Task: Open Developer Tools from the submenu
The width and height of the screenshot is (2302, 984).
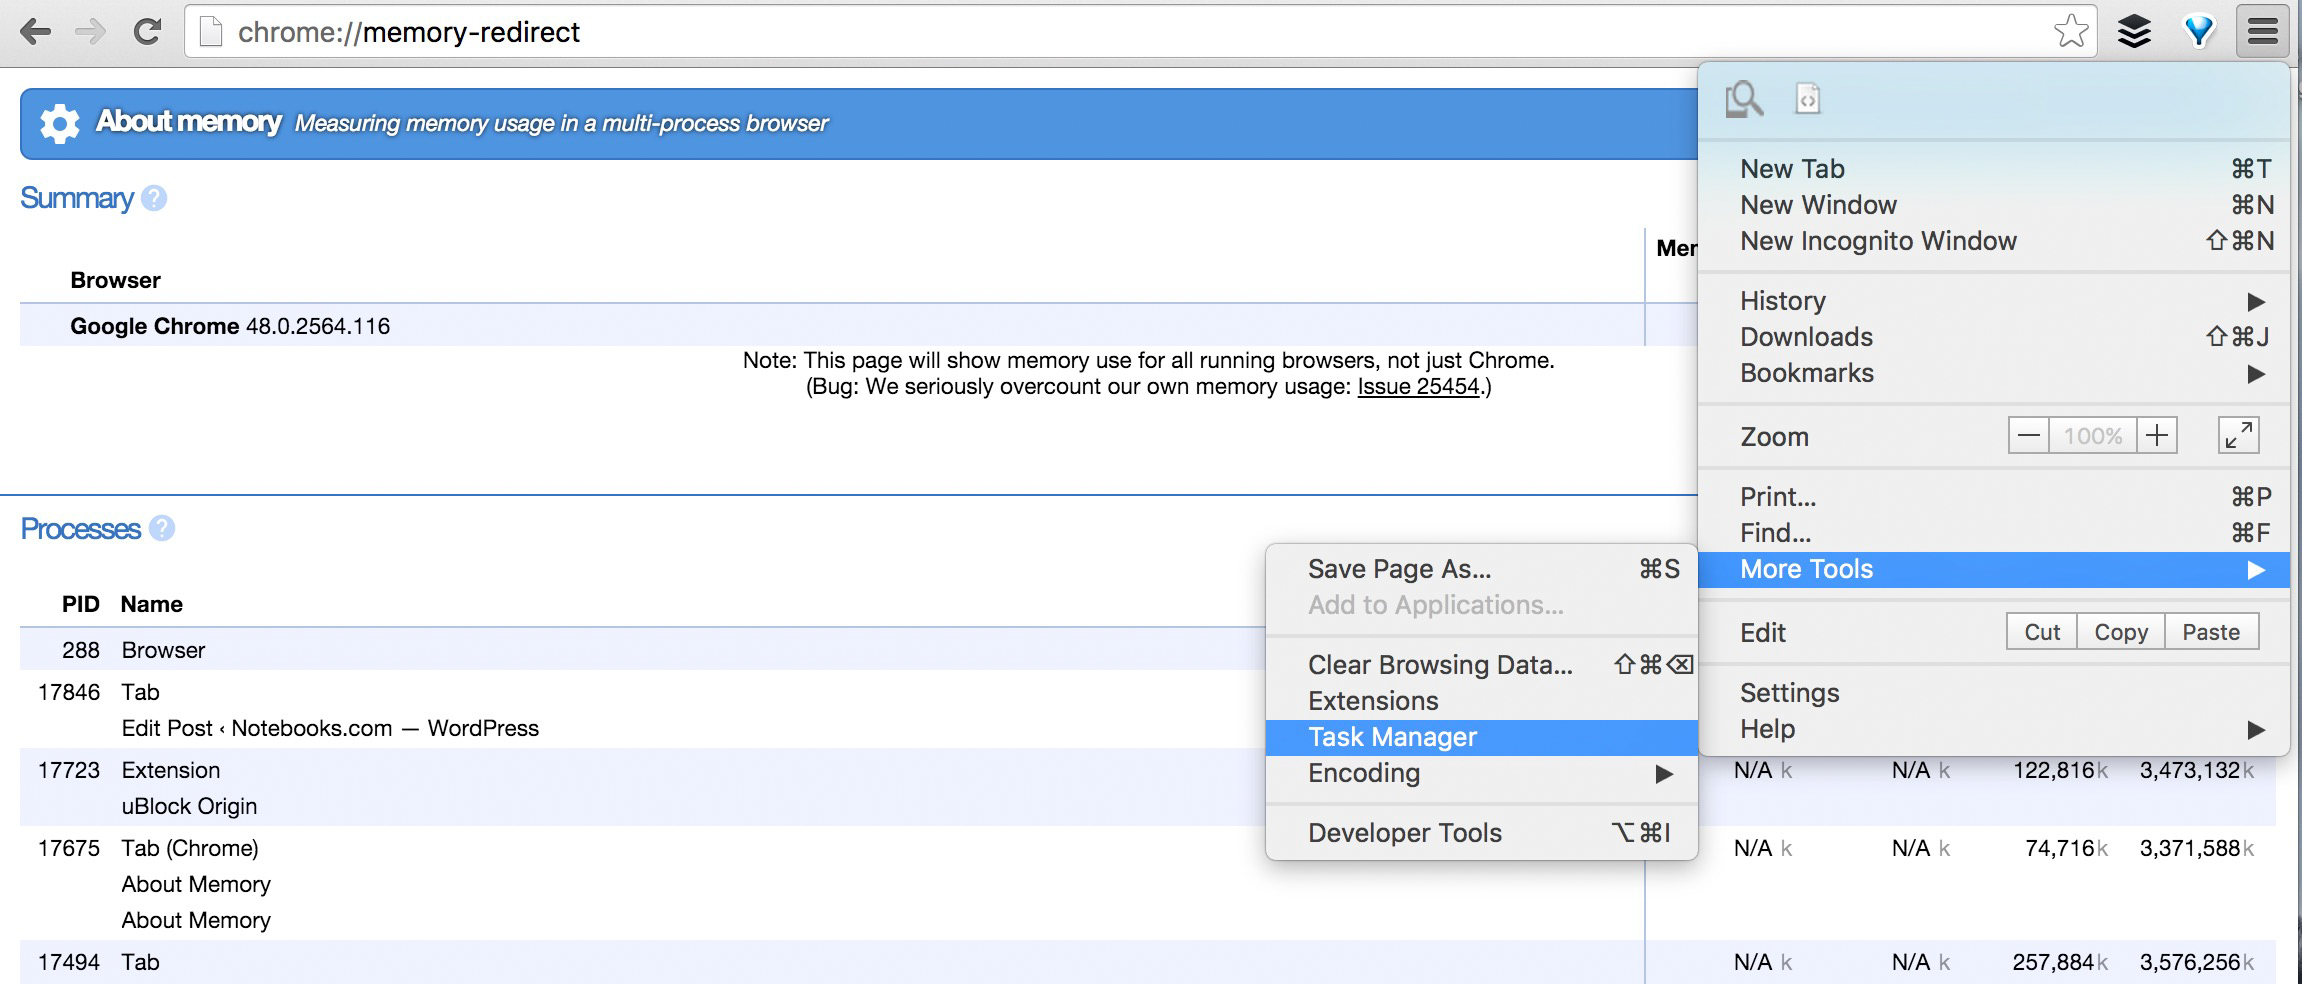Action: pyautogui.click(x=1482, y=833)
